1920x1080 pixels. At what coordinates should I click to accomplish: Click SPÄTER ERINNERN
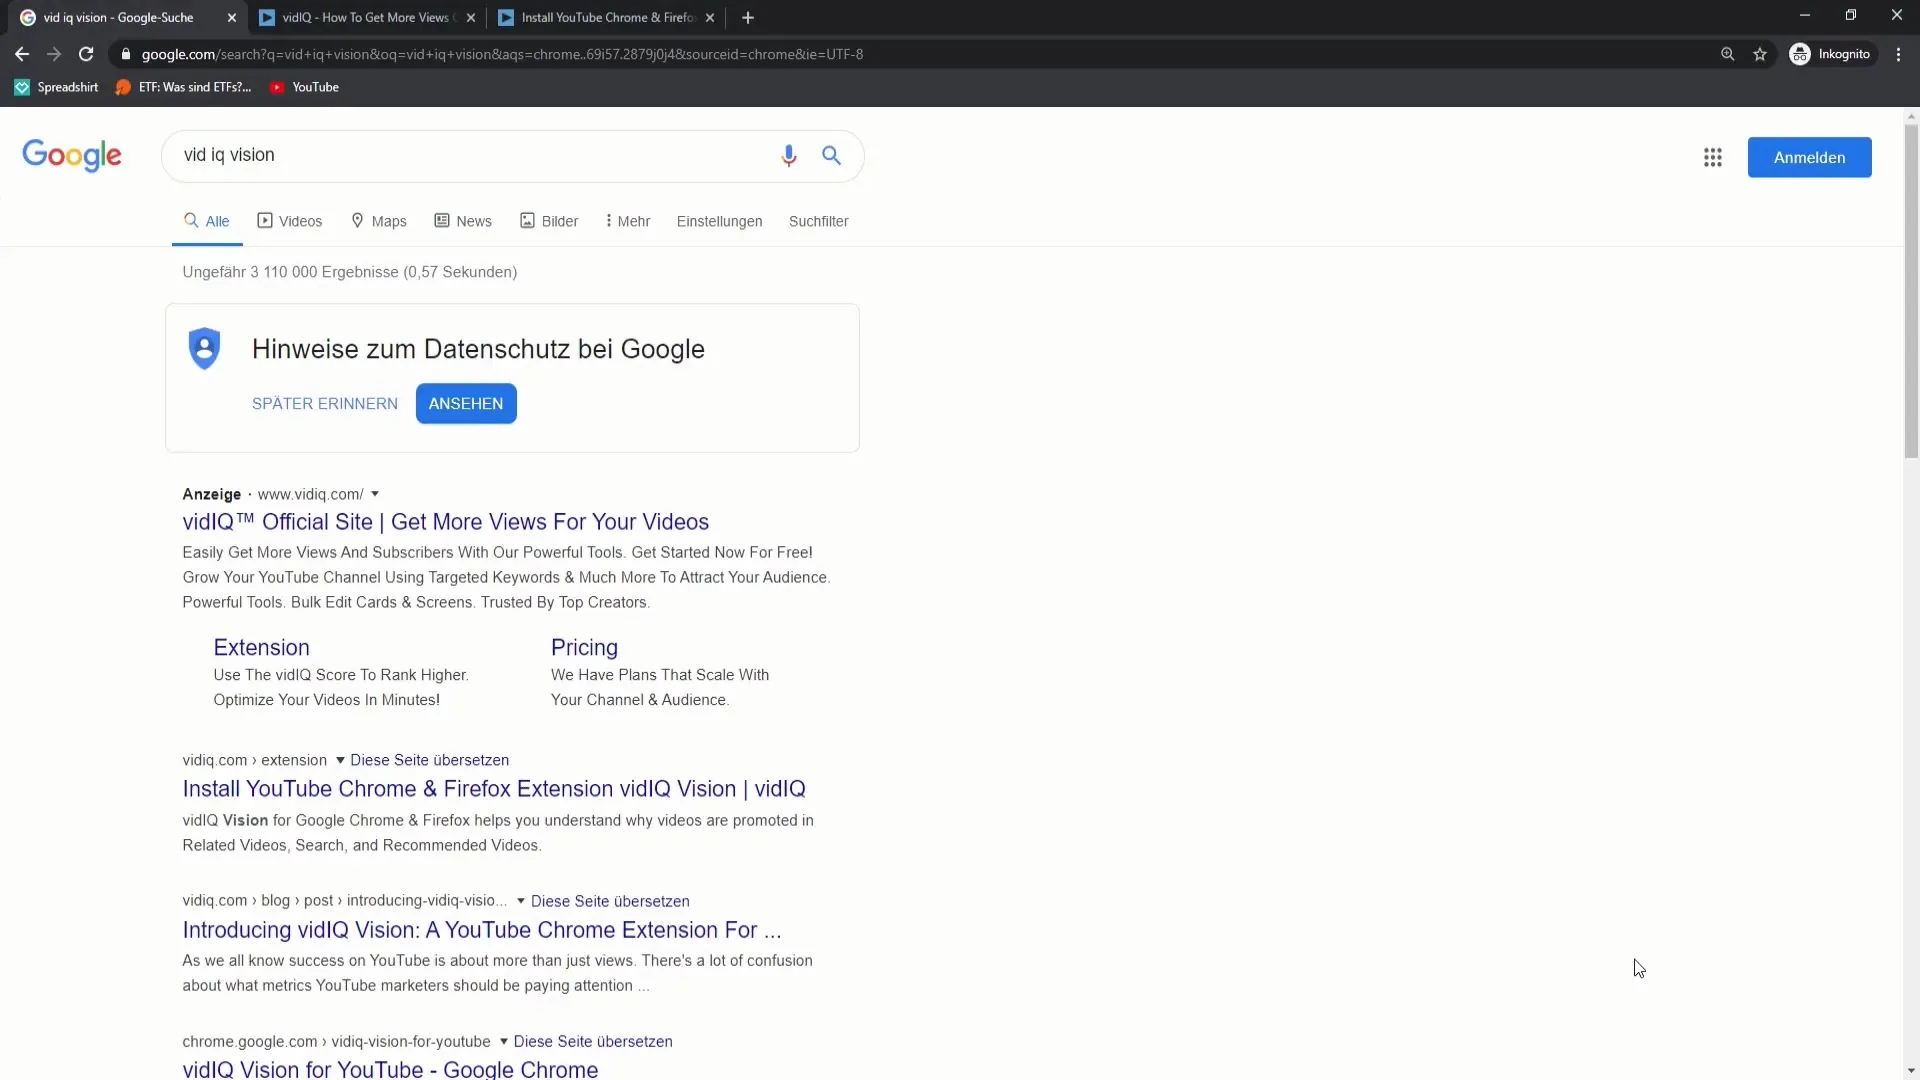tap(325, 403)
